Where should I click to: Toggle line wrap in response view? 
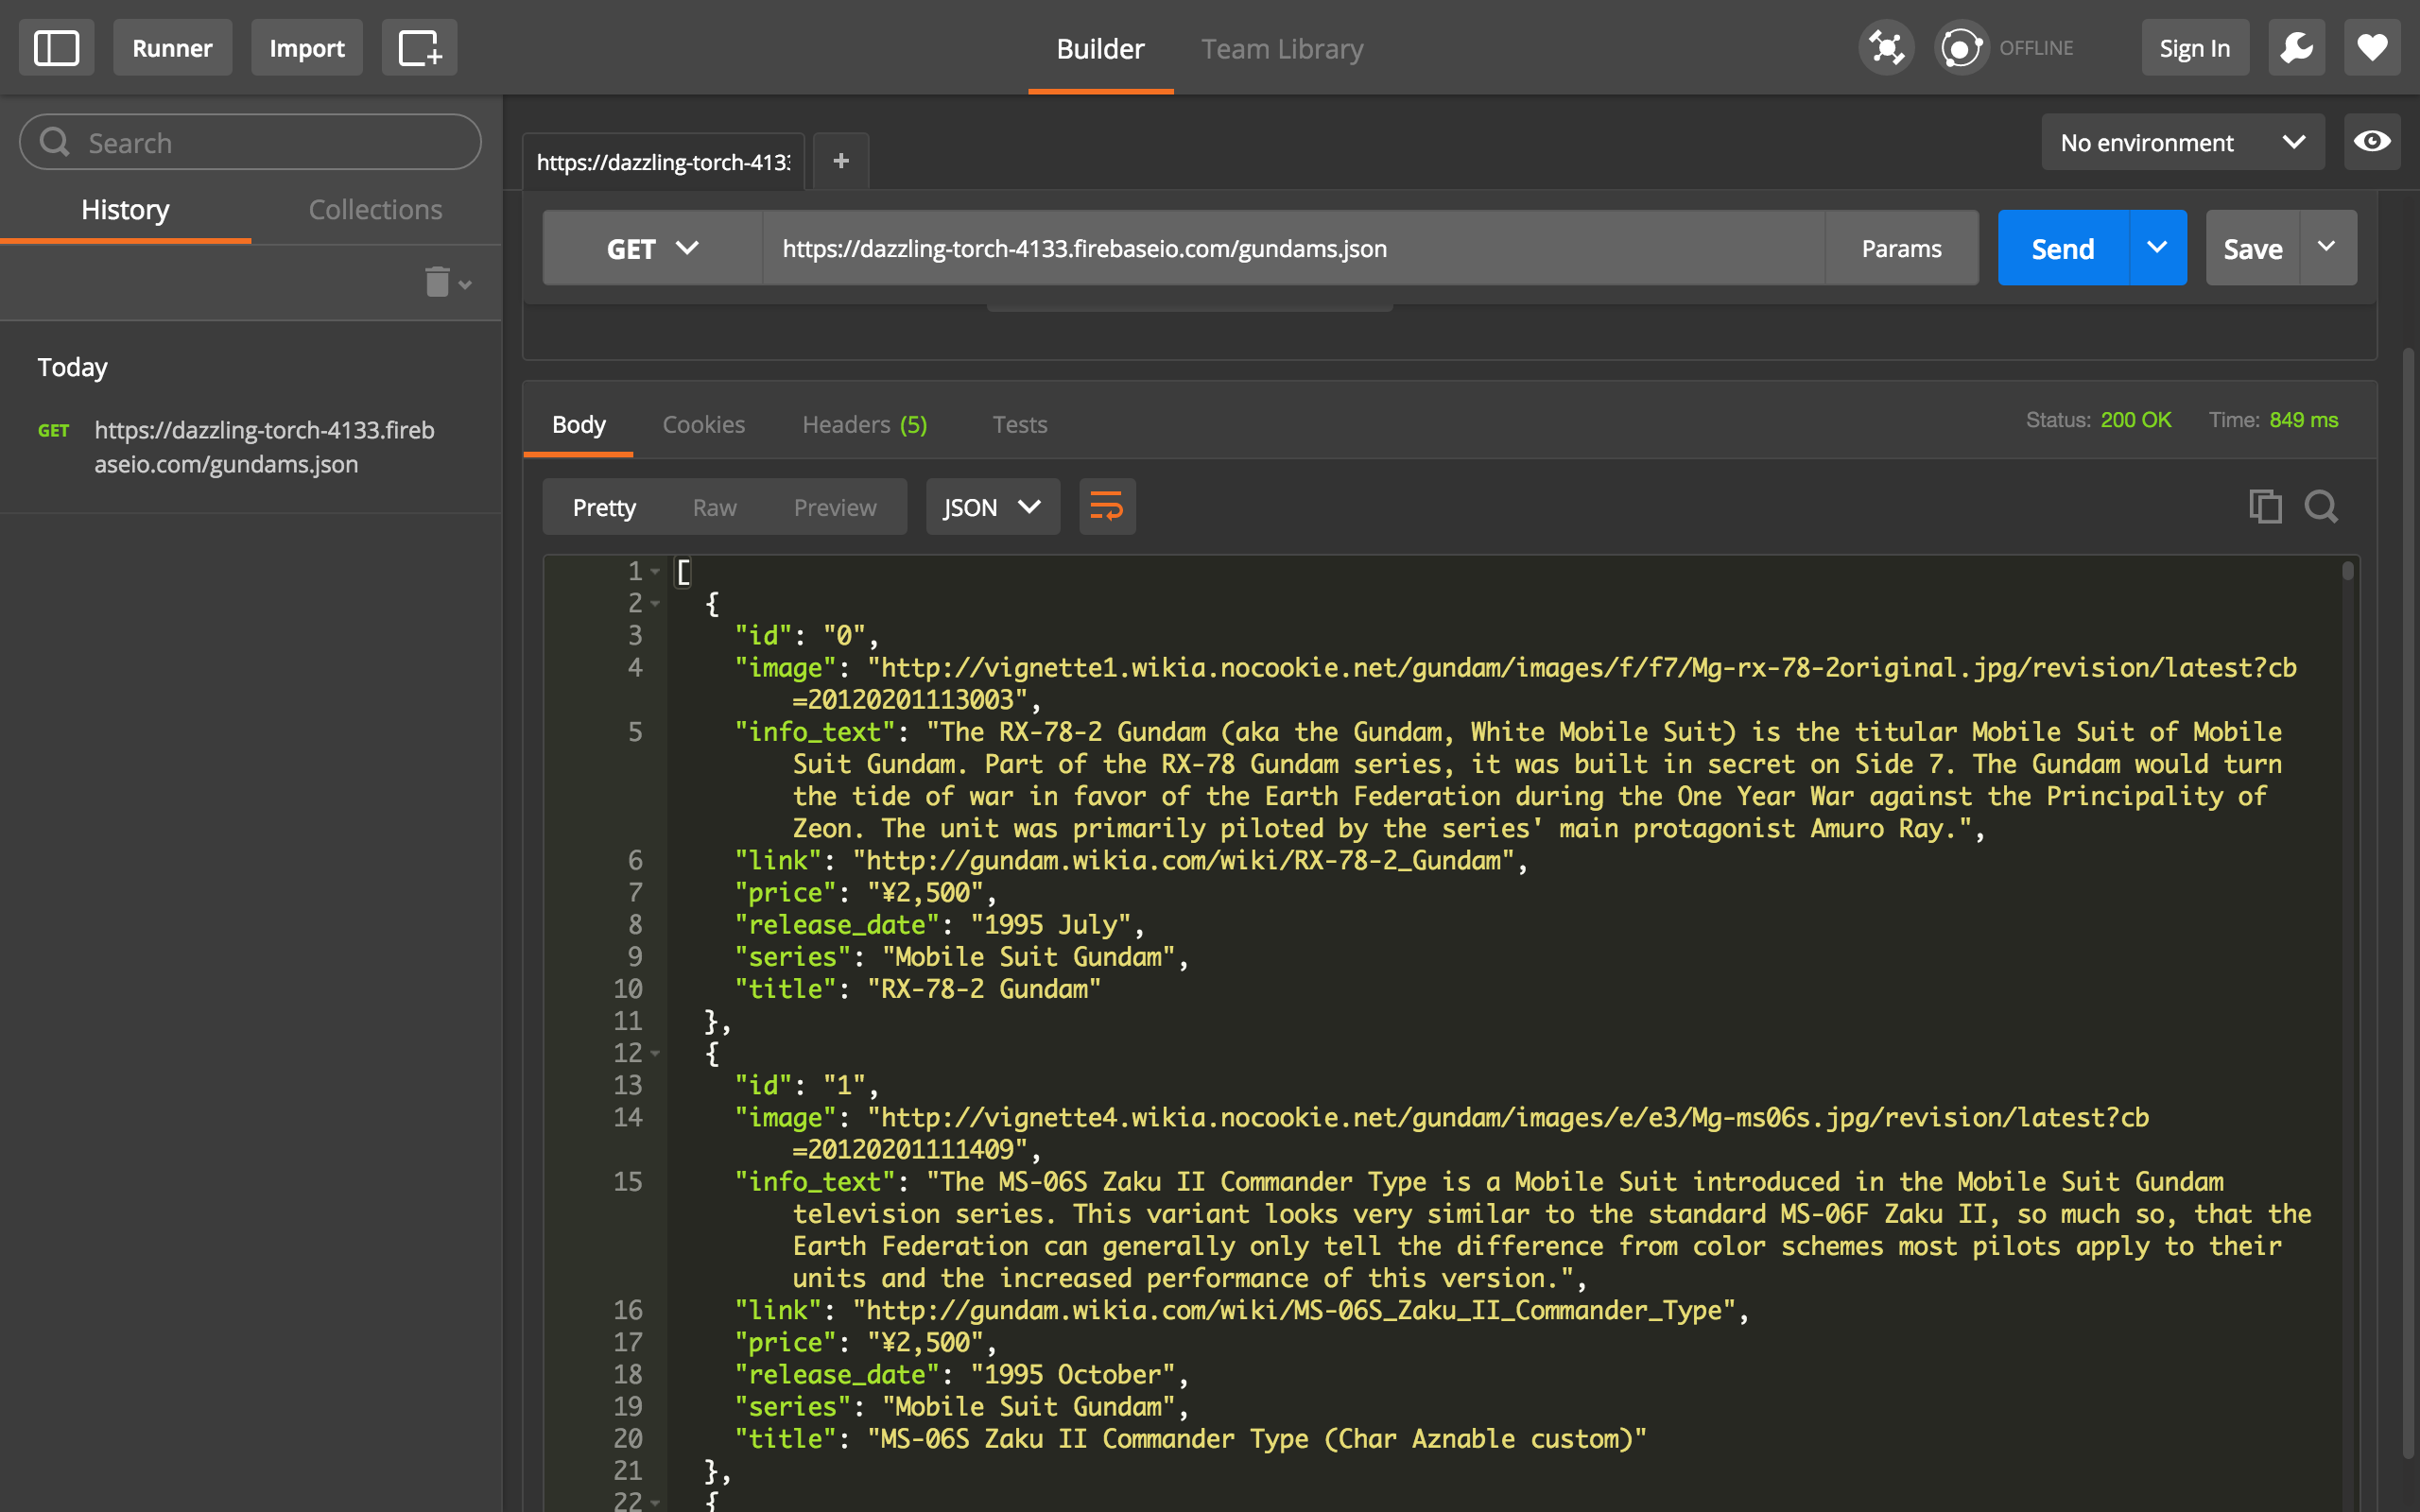[x=1106, y=507]
